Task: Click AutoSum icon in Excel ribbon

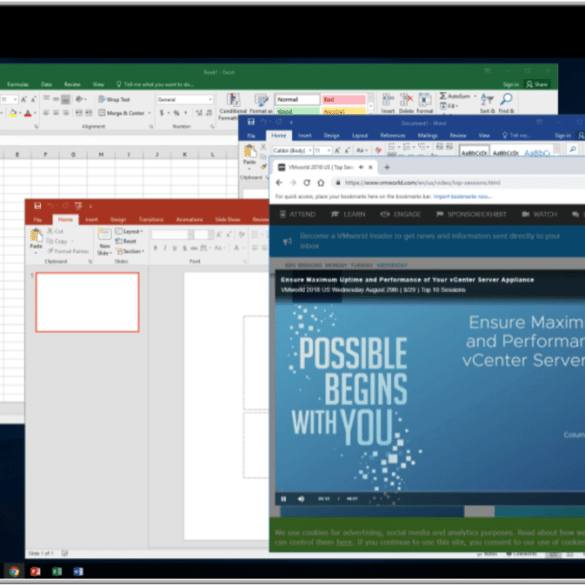Action: pyautogui.click(x=443, y=96)
